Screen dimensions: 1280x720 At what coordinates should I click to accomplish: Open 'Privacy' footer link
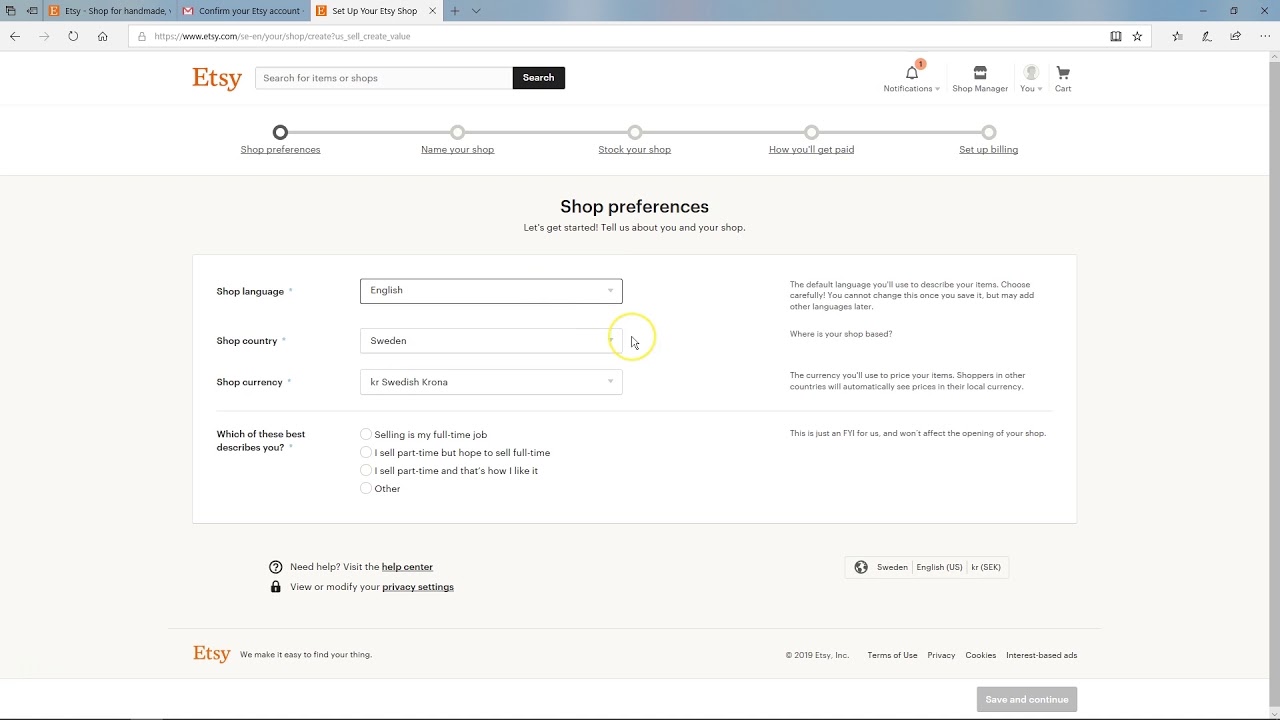(941, 655)
